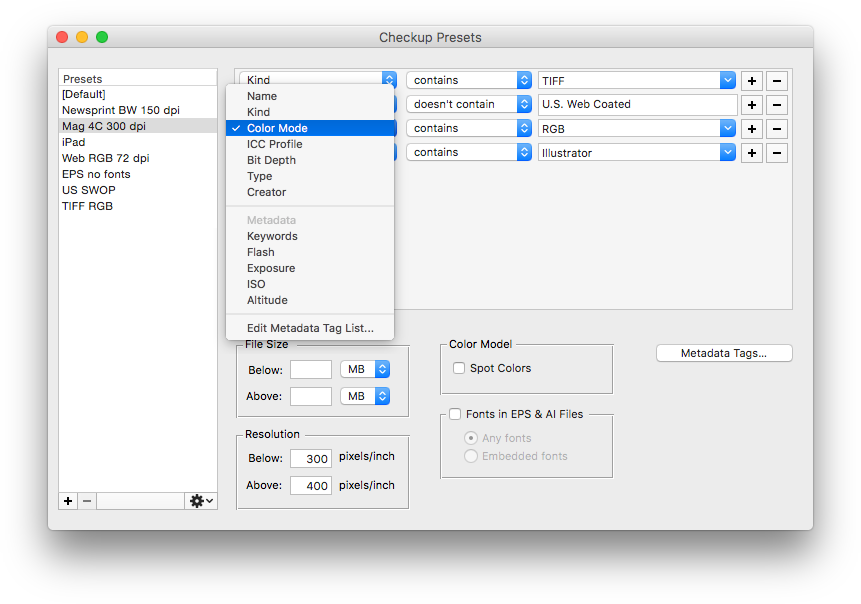Choose Exposure metadata menu item
This screenshot has width=861, height=604.
click(310, 268)
